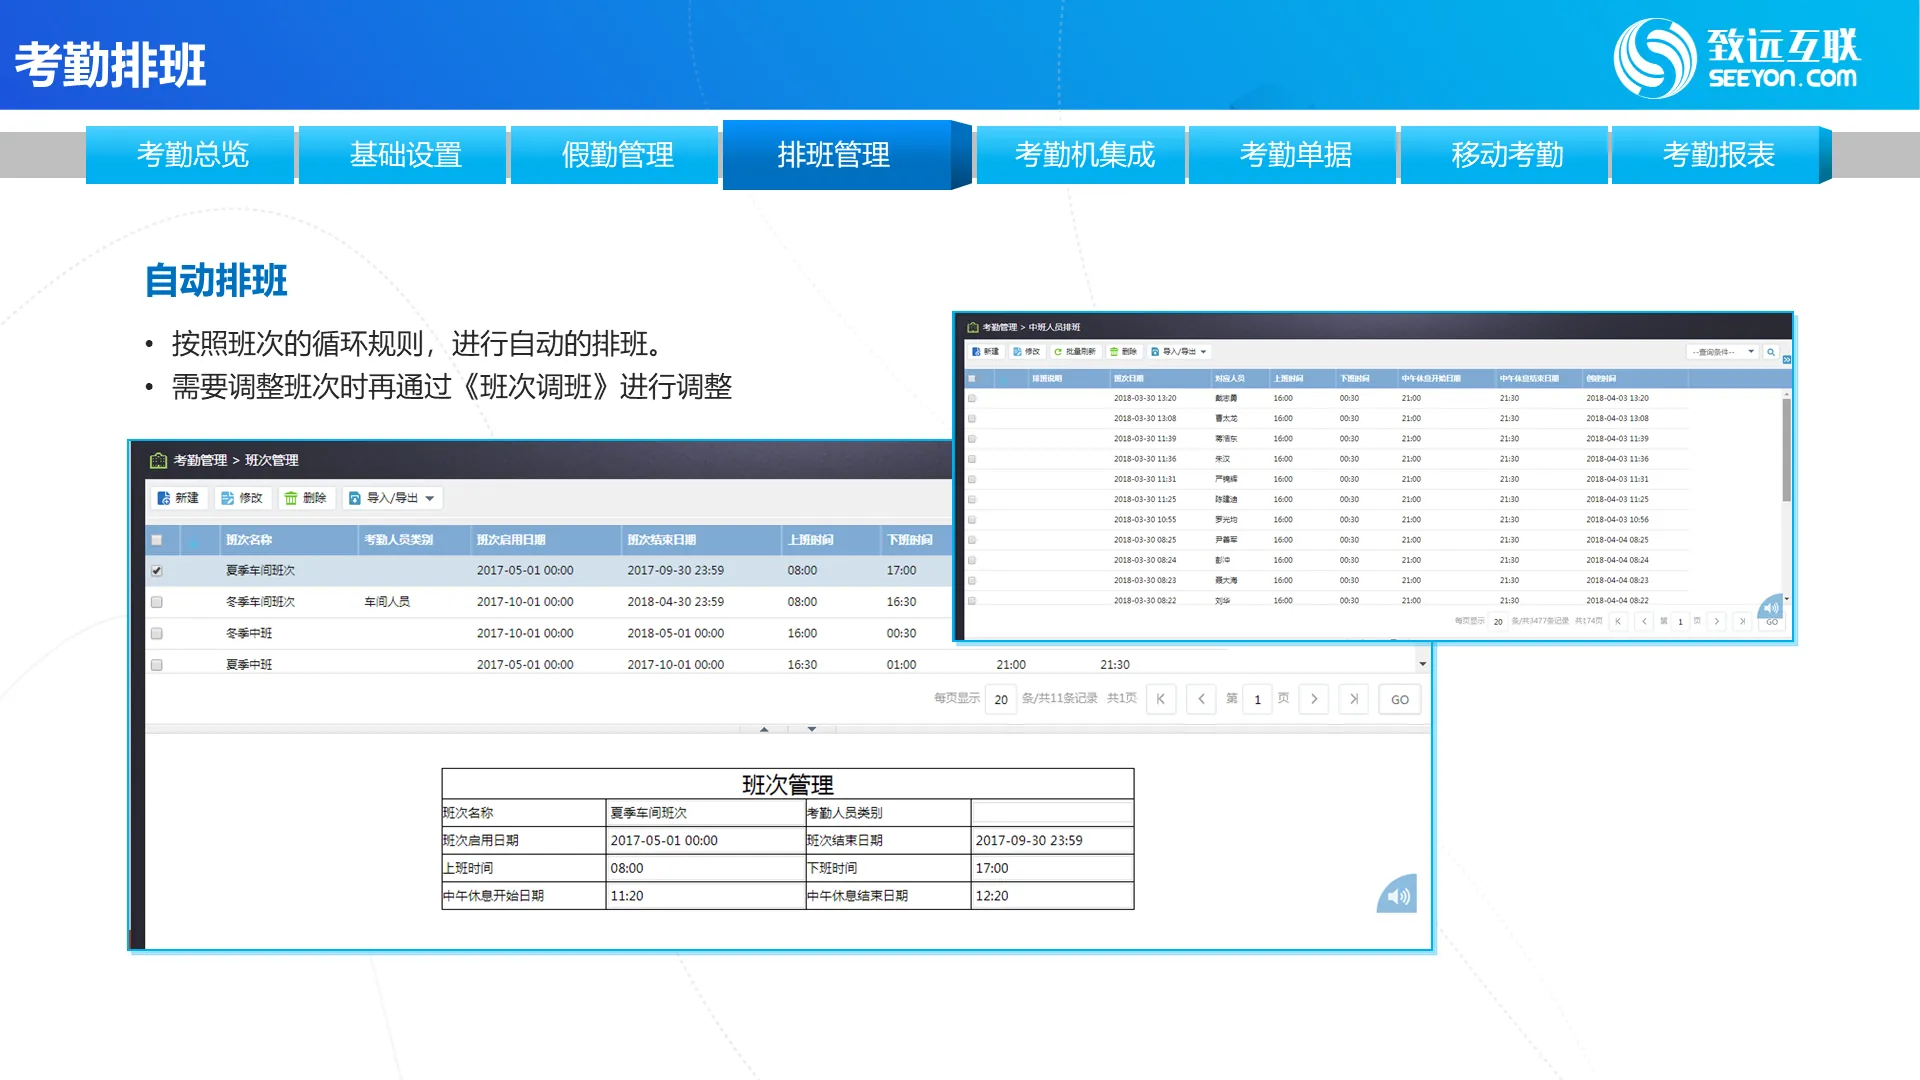Viewport: 1920px width, 1080px height.
Task: Go to last page in 班次管理 pager
Action: tap(1354, 699)
